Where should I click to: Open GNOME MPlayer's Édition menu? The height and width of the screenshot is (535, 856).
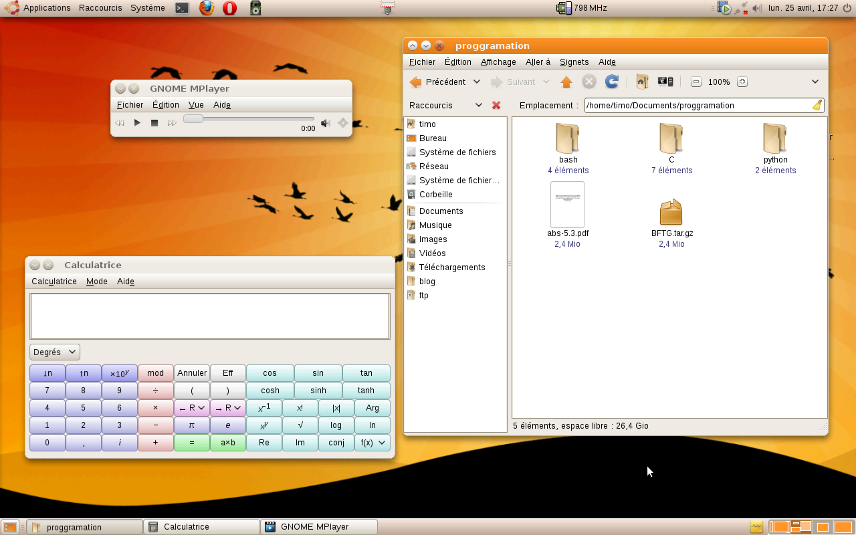coord(165,105)
